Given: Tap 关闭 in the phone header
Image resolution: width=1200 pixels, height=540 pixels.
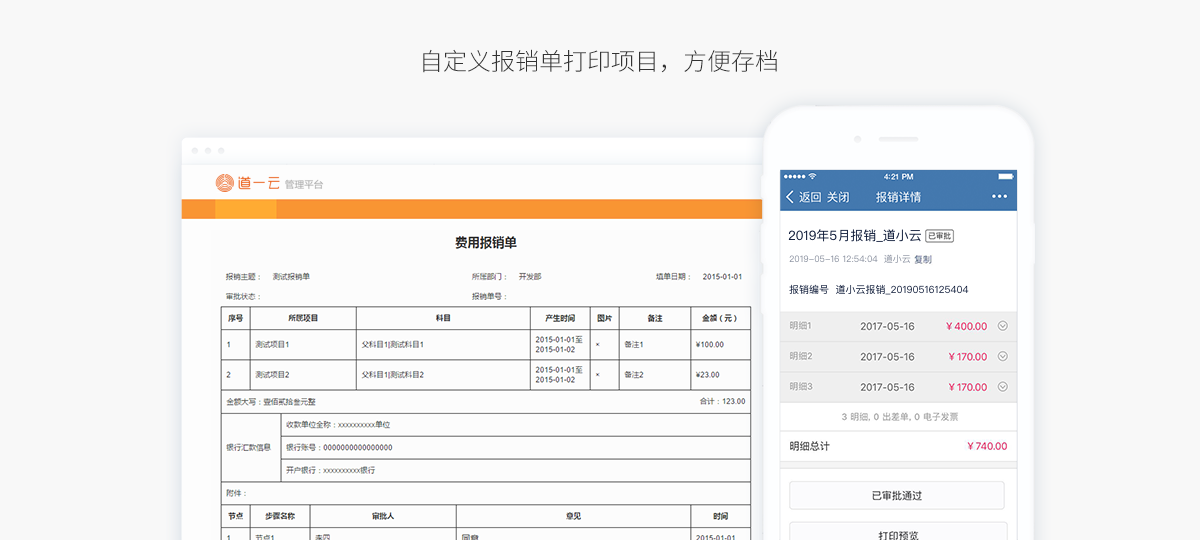Looking at the screenshot, I should [838, 197].
